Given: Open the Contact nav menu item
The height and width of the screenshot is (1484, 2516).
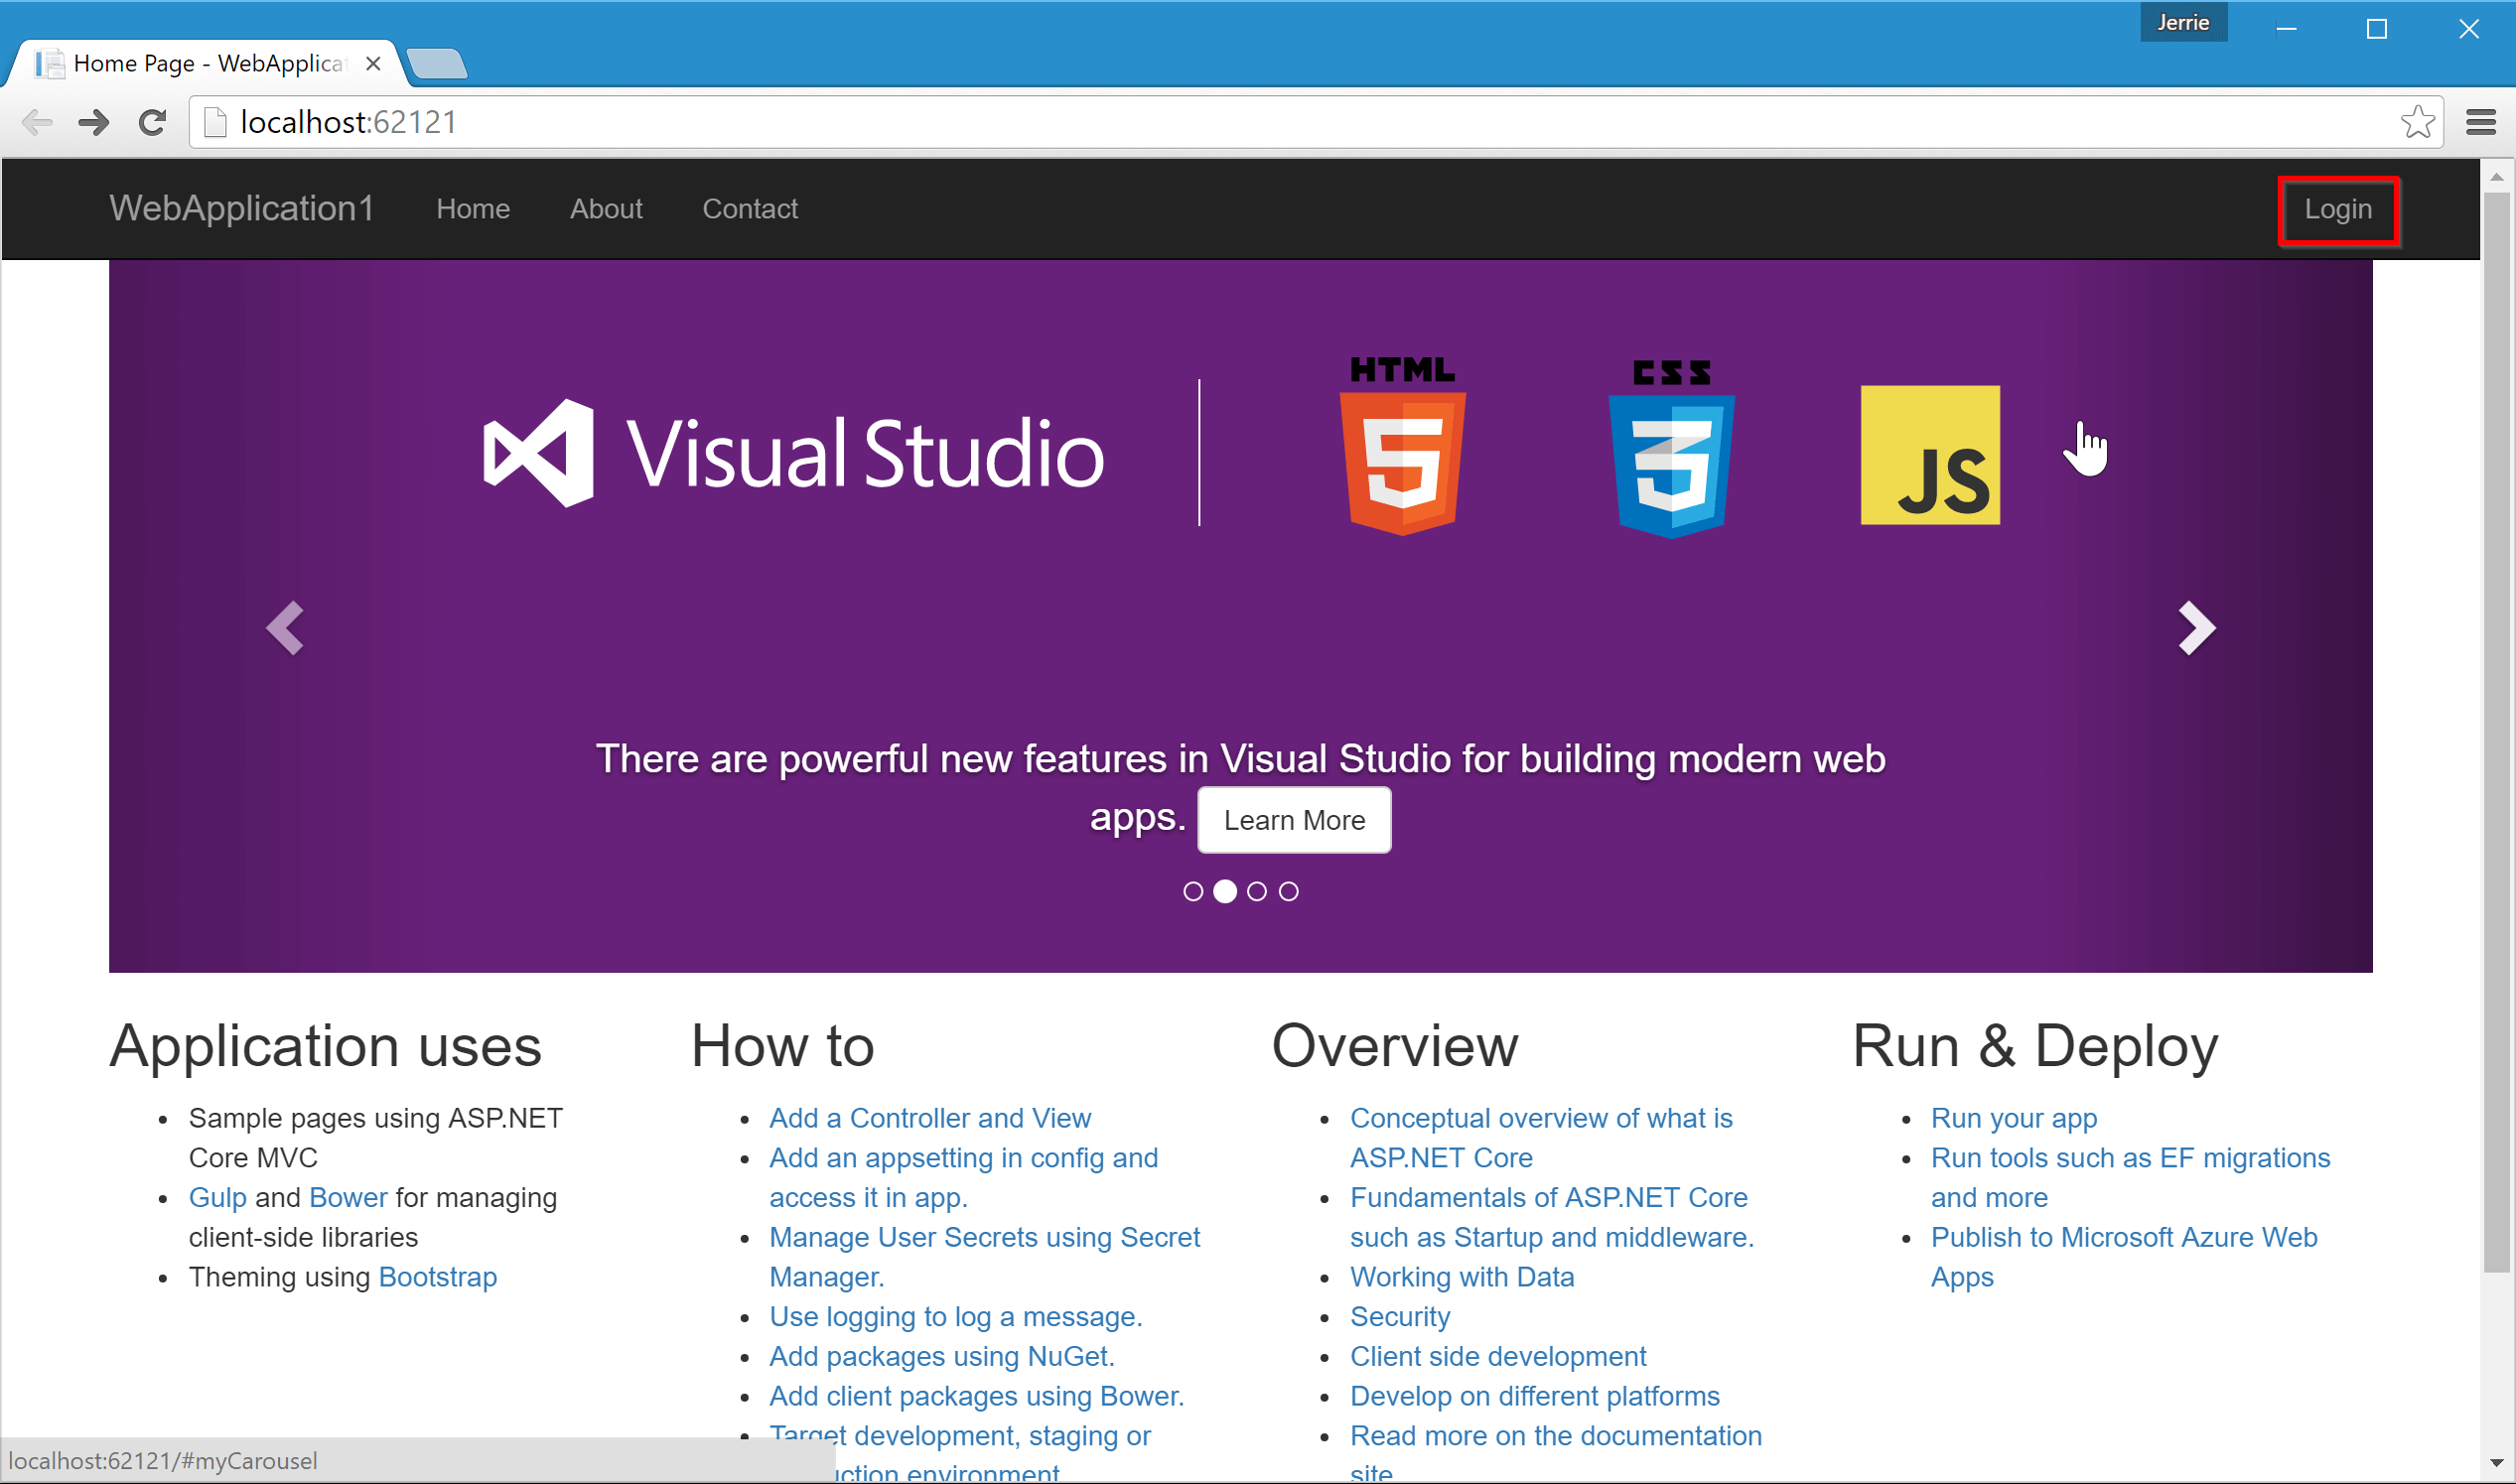Looking at the screenshot, I should 750,209.
